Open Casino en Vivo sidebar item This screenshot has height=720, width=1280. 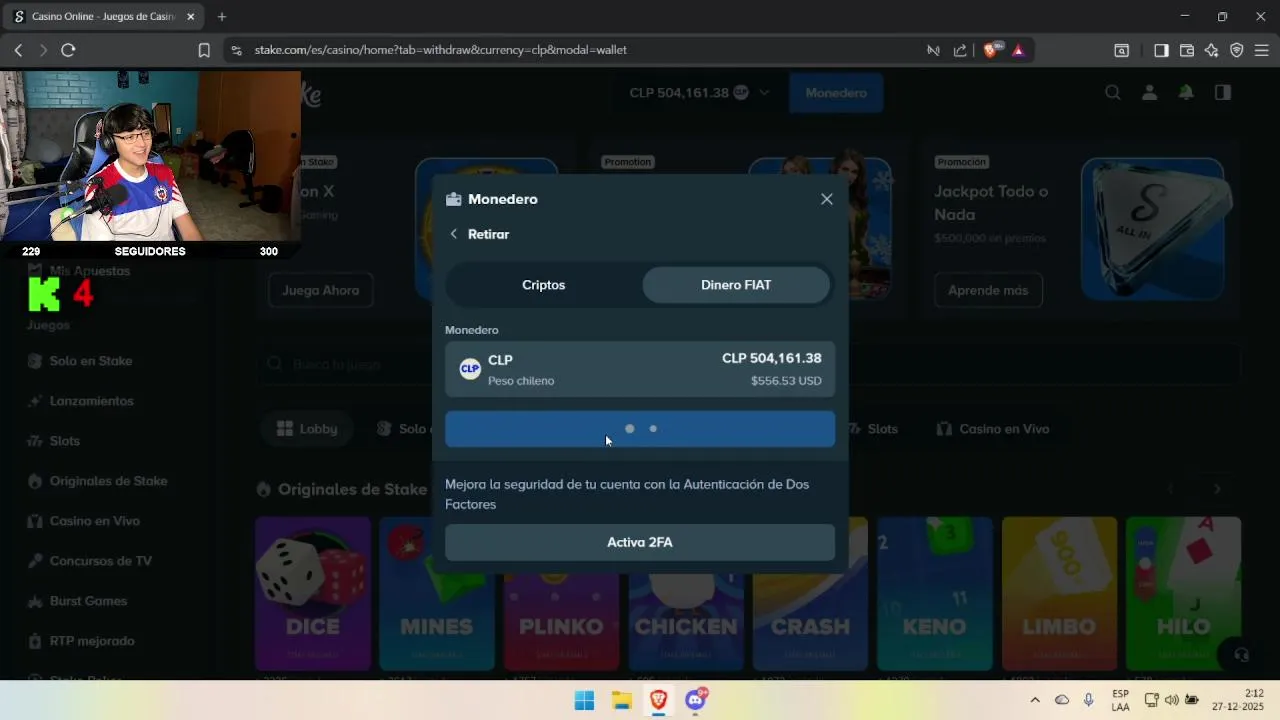(94, 521)
